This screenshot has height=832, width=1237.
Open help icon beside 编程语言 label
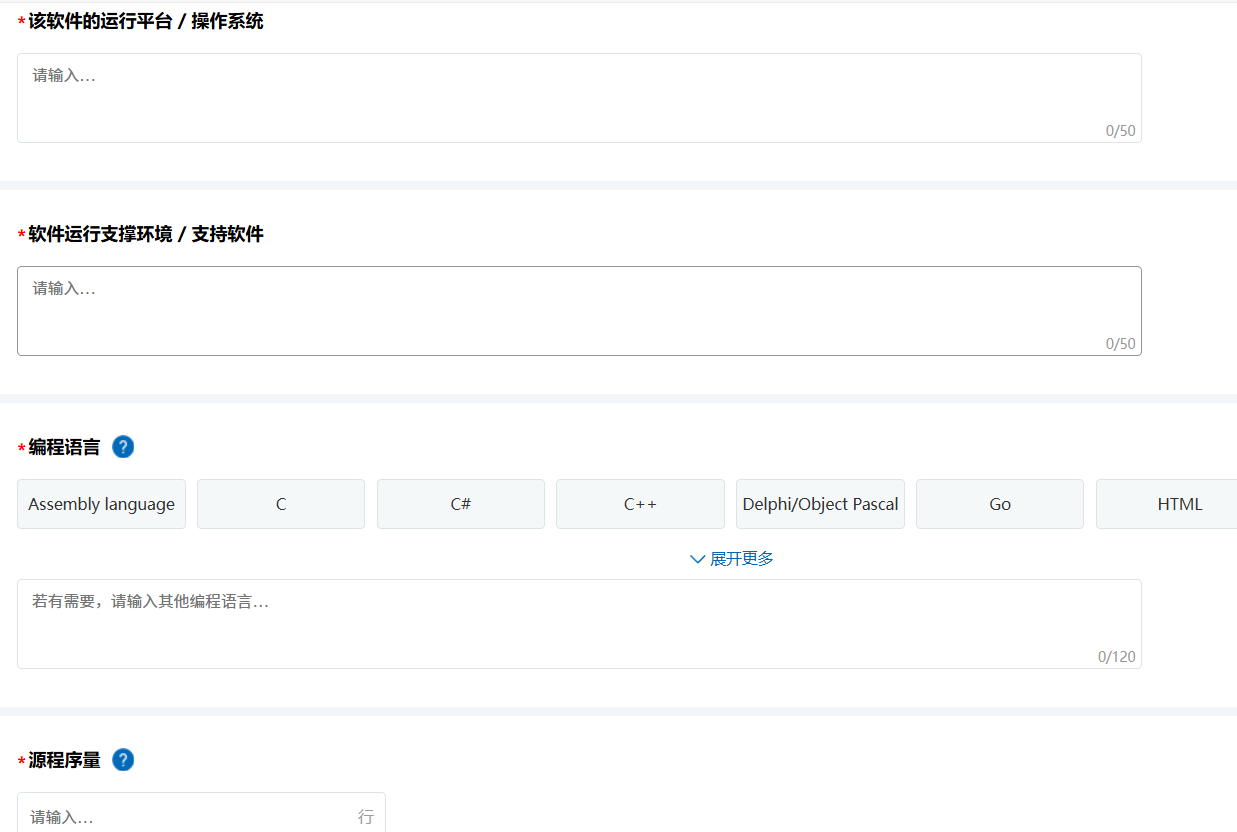[123, 447]
